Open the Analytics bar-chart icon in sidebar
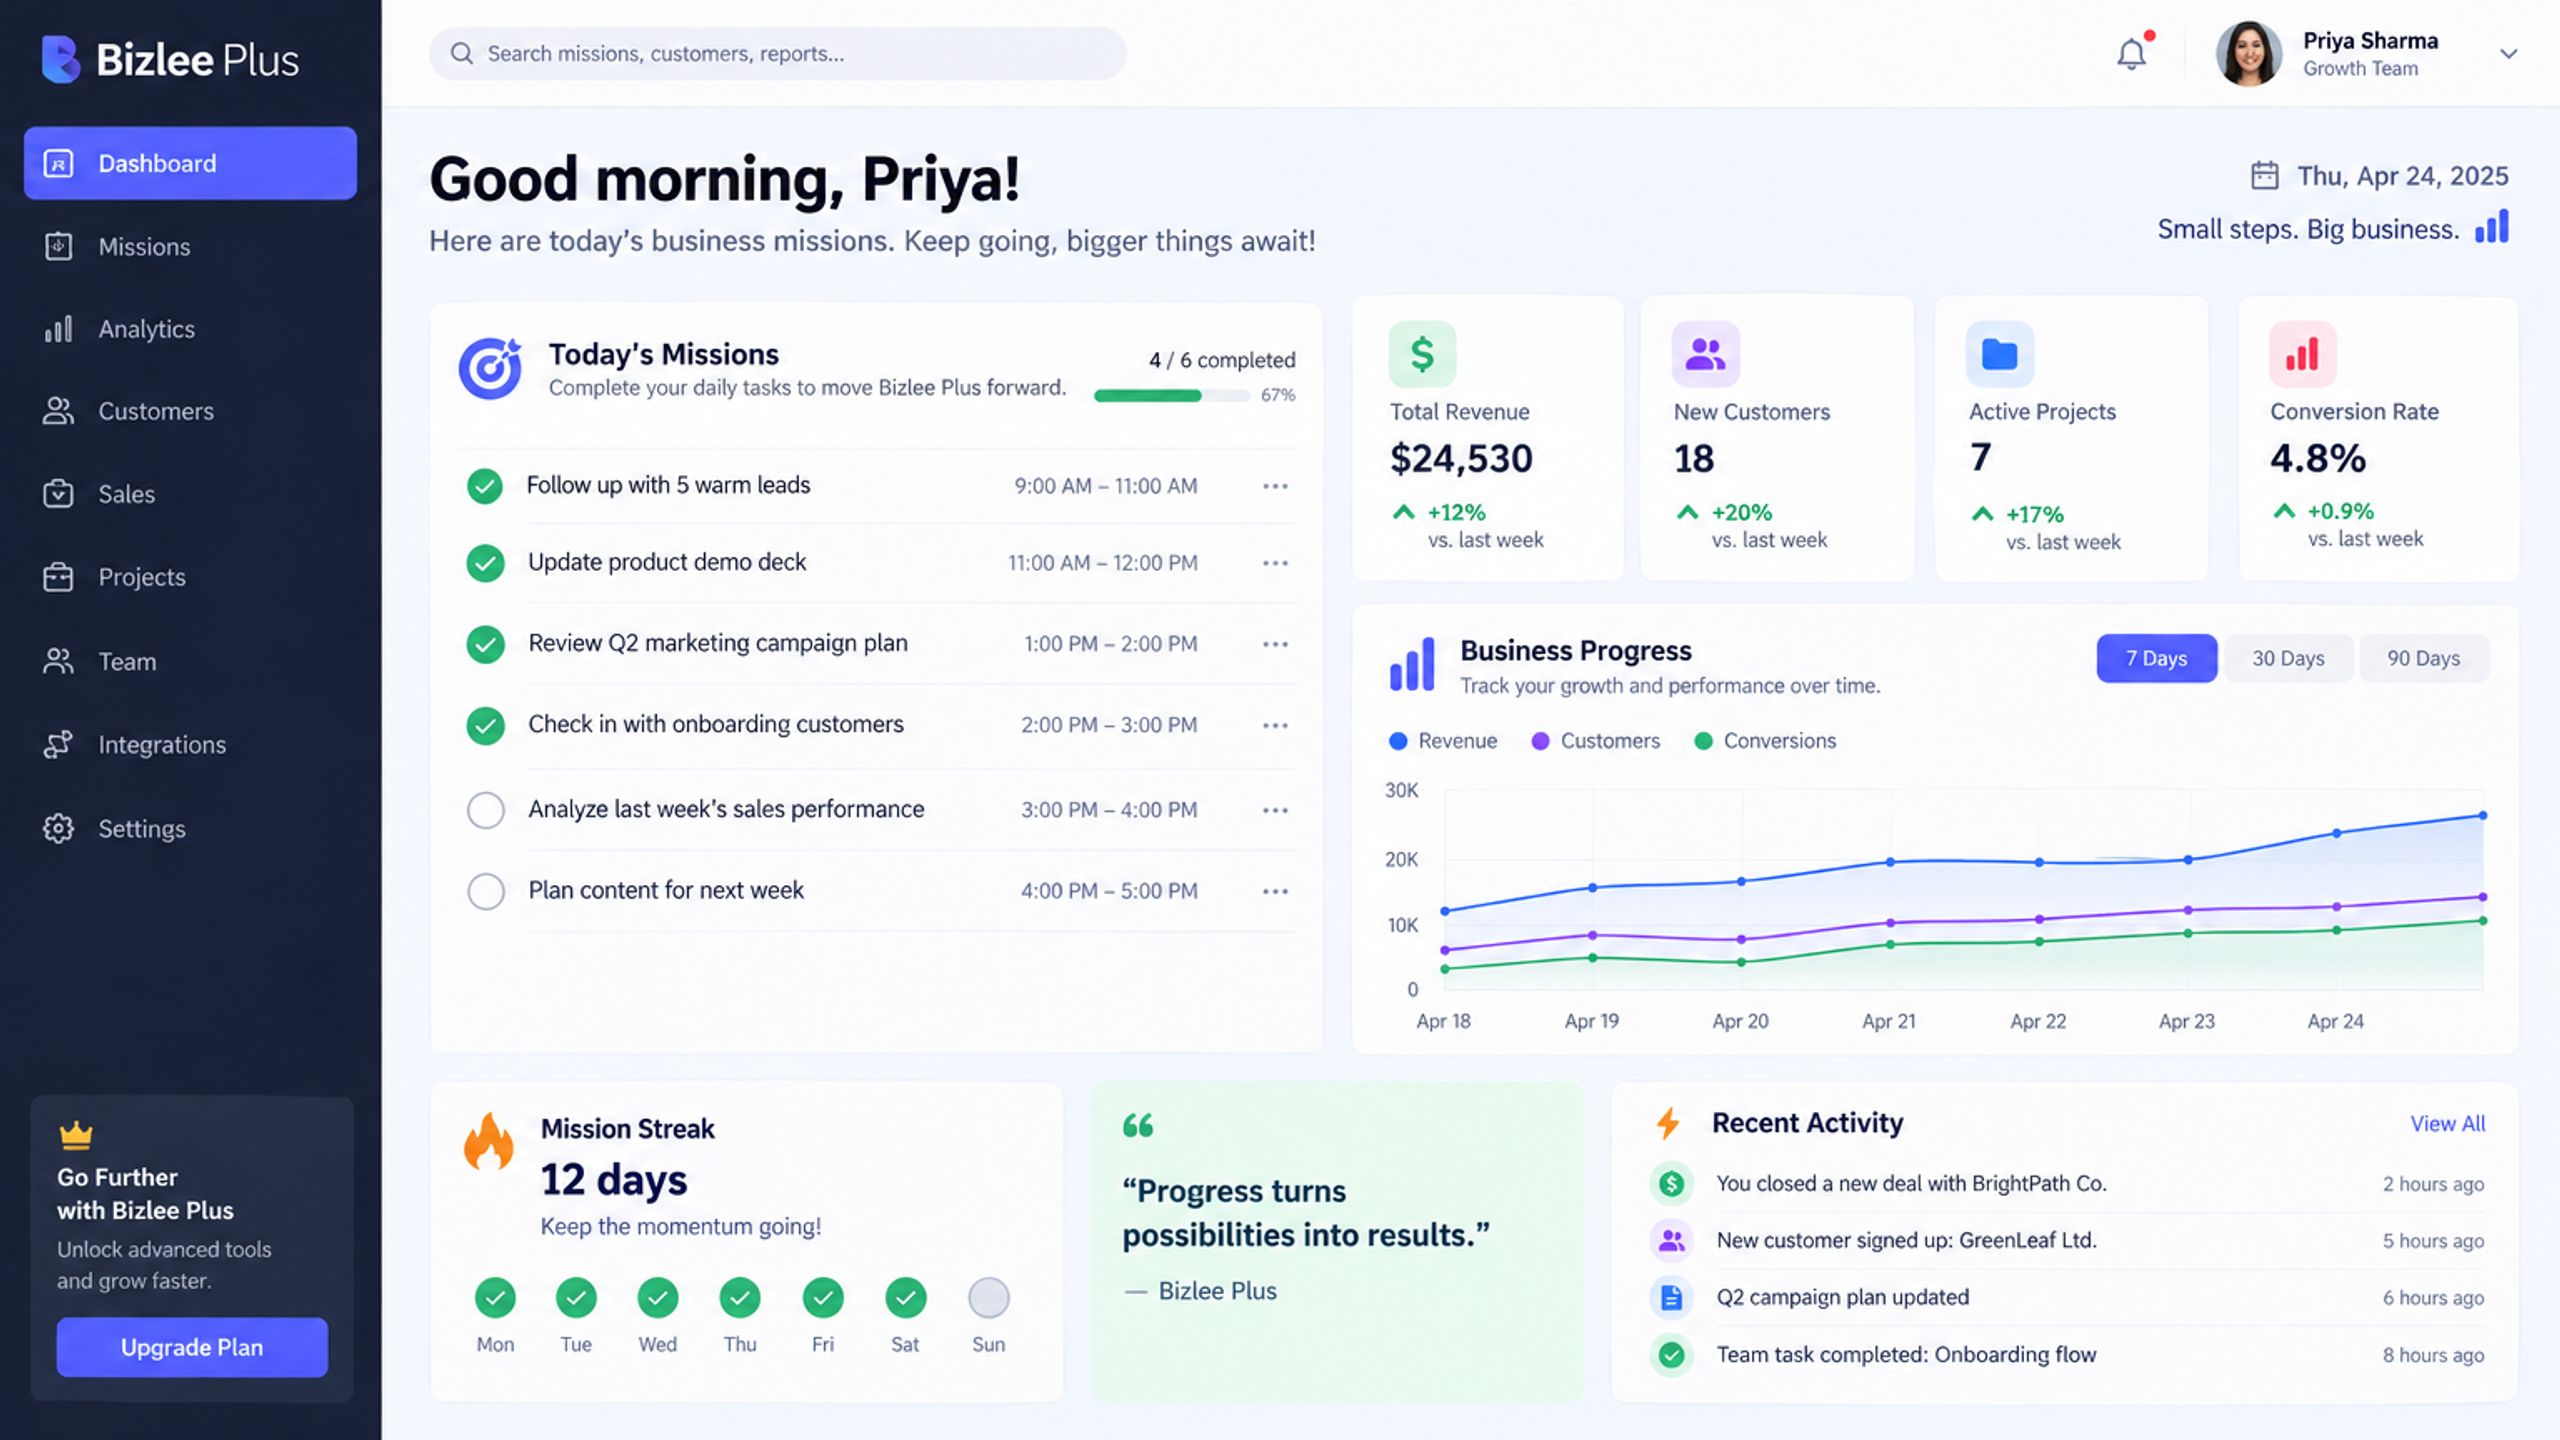Screen dimensions: 2560x1440 pos(59,329)
